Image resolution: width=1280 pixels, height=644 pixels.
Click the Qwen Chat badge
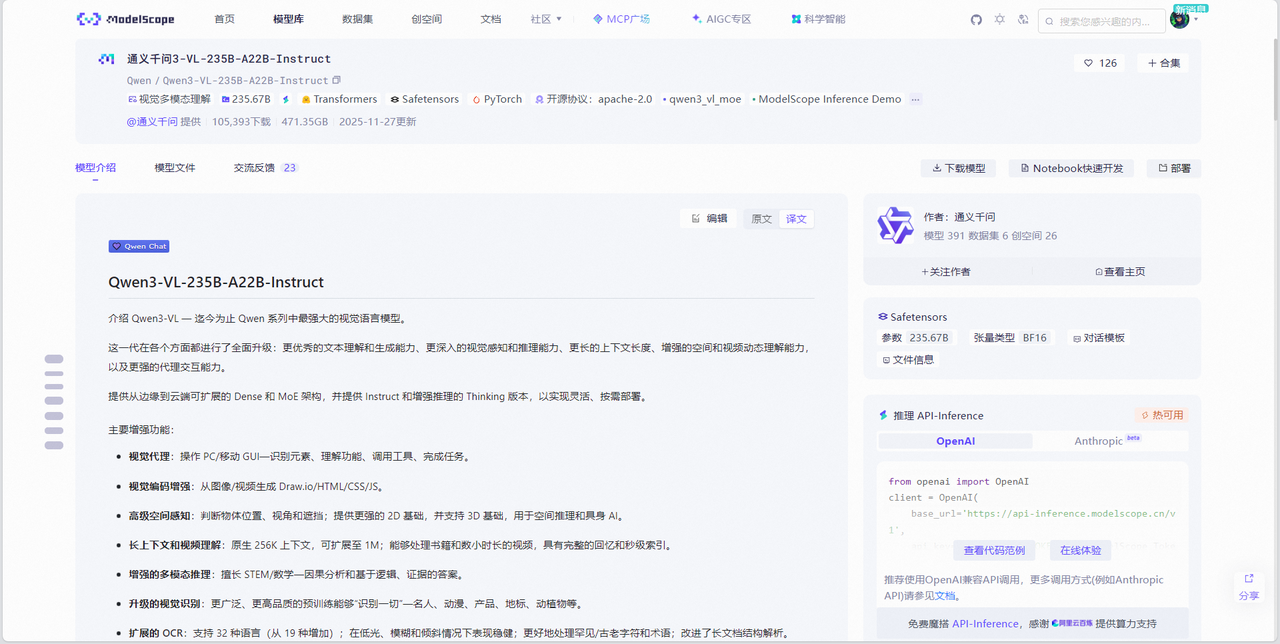[139, 246]
